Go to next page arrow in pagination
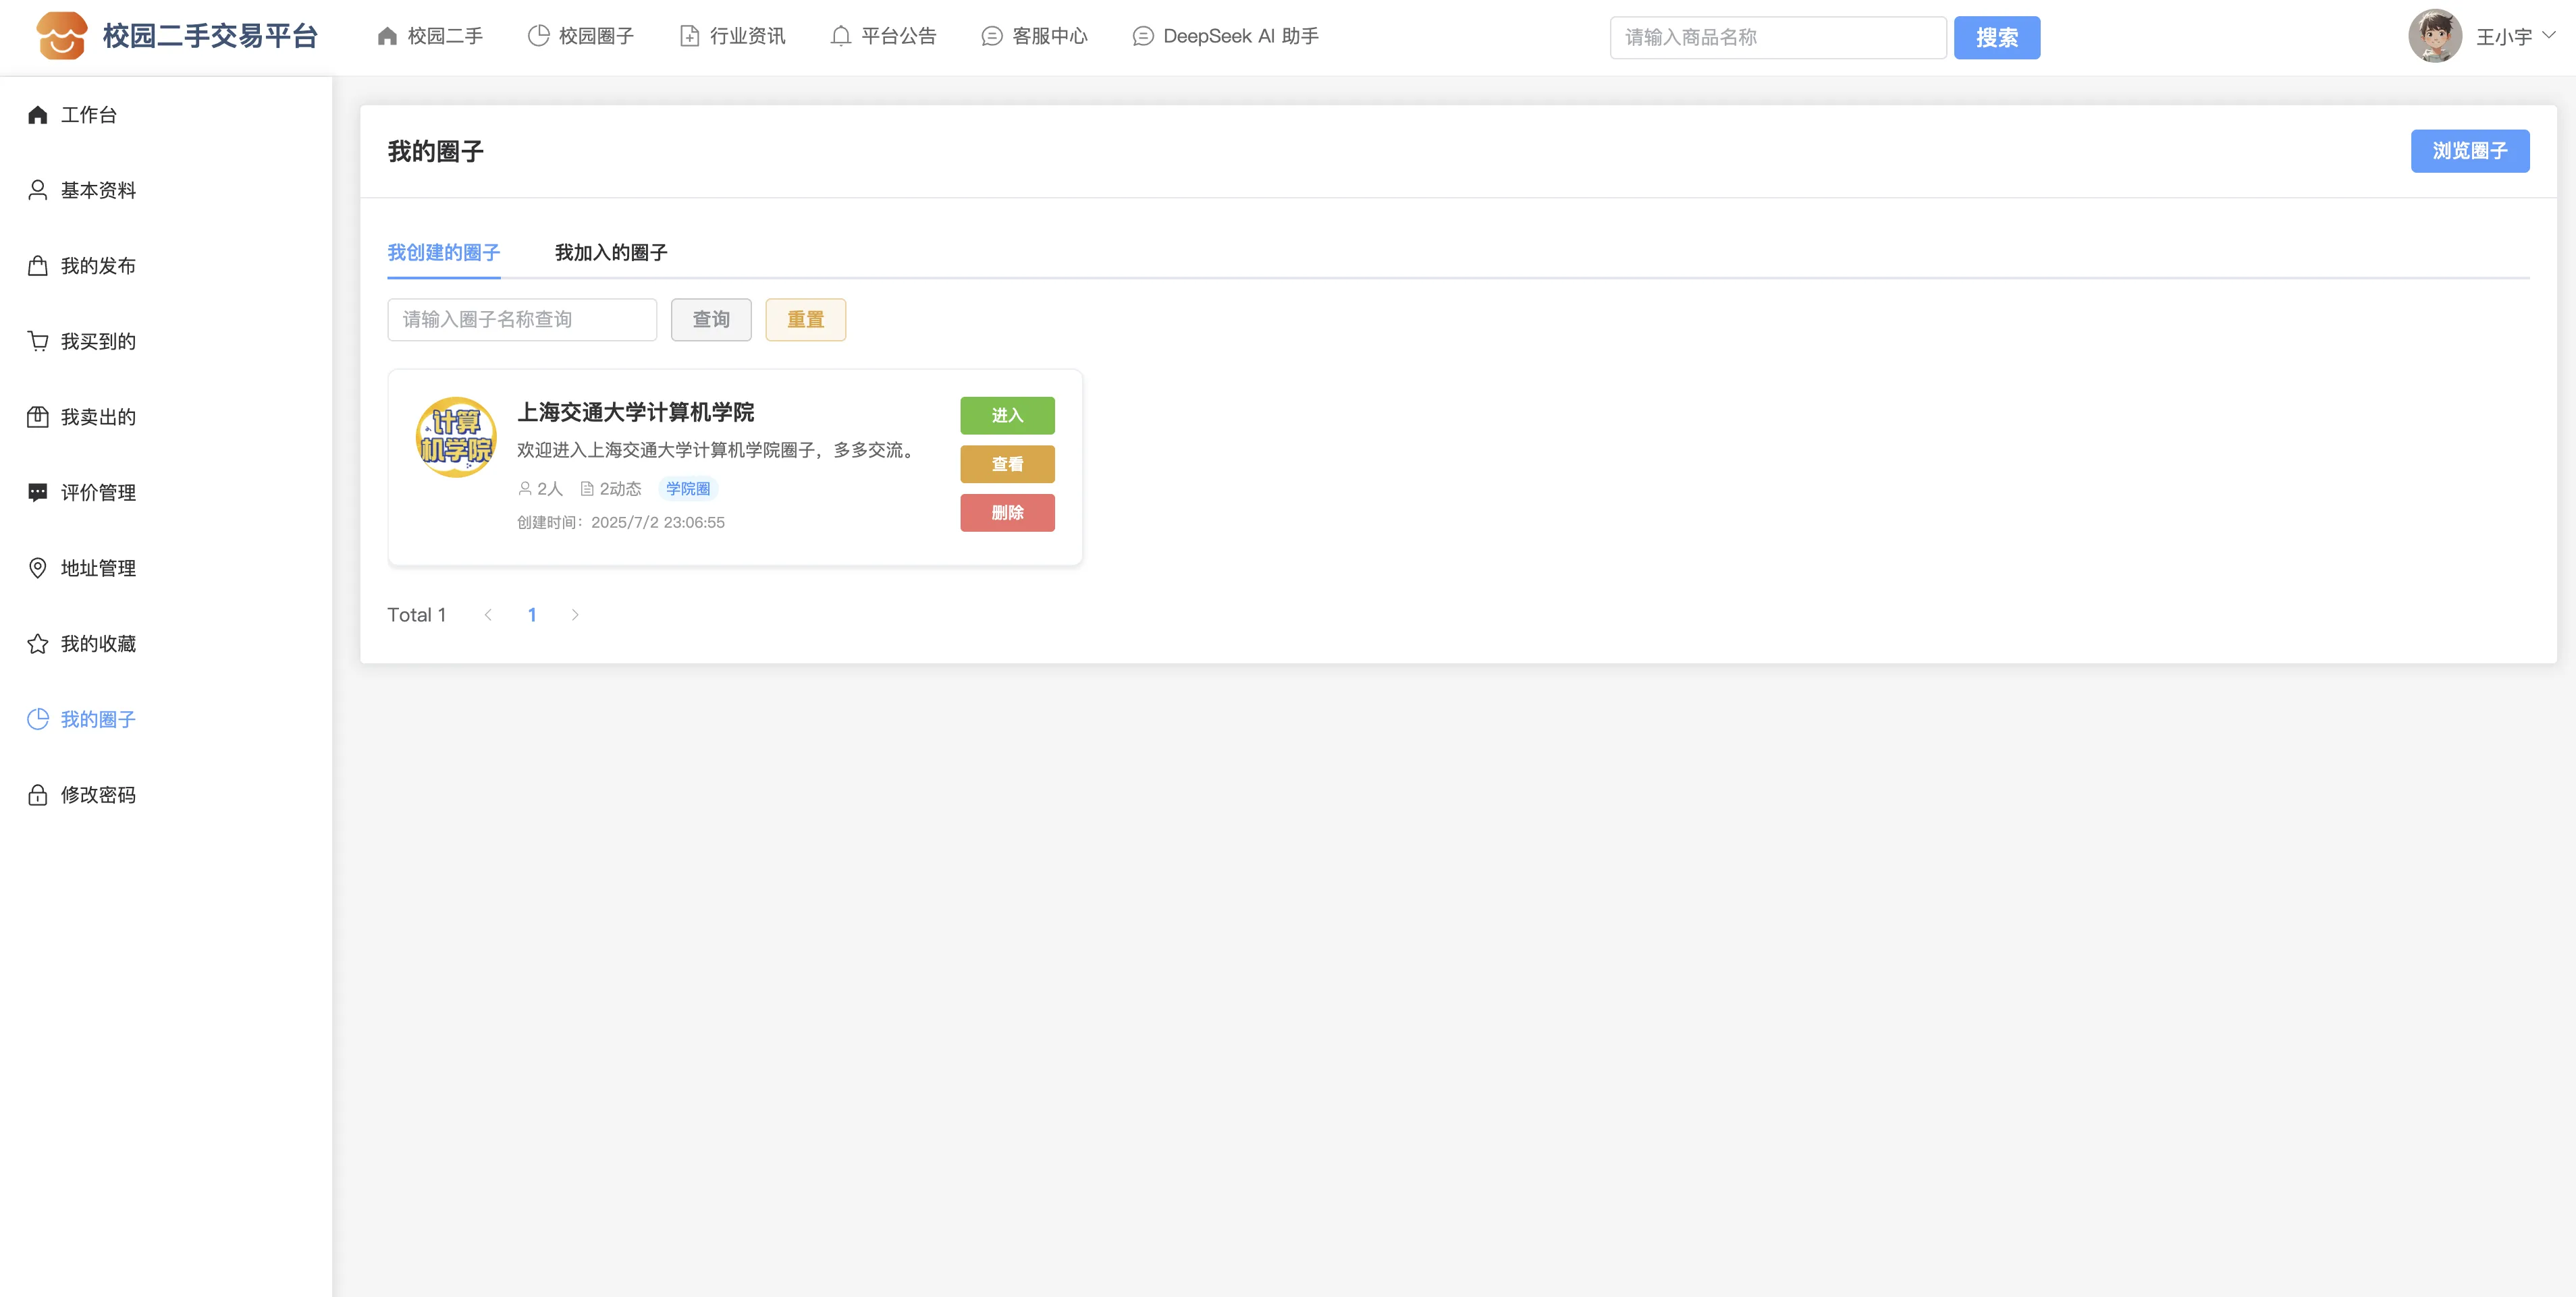 pos(575,615)
